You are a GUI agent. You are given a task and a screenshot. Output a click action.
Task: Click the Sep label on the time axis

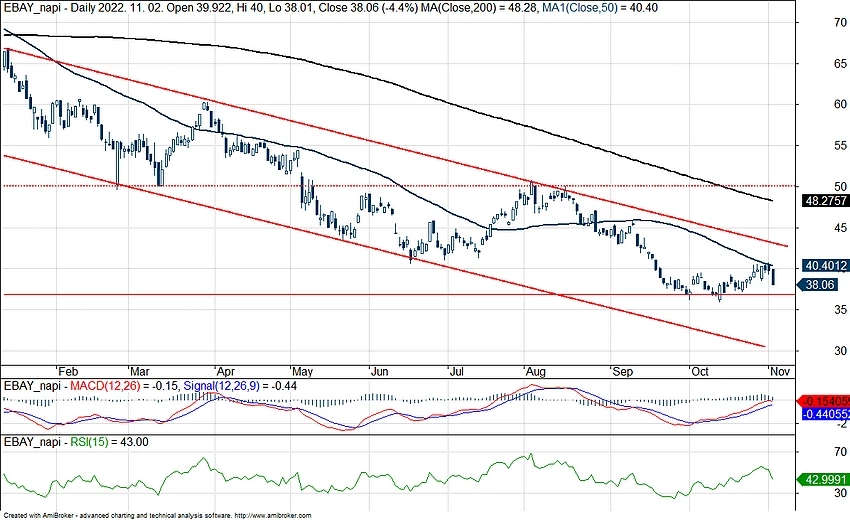(x=622, y=371)
